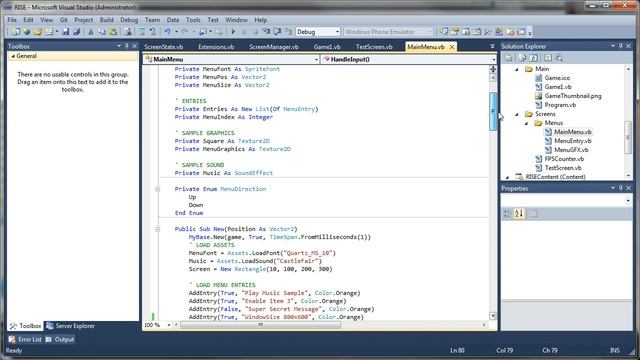Toggle auto-hide pin on Properties panel
The image size is (640, 360).
[620, 188]
